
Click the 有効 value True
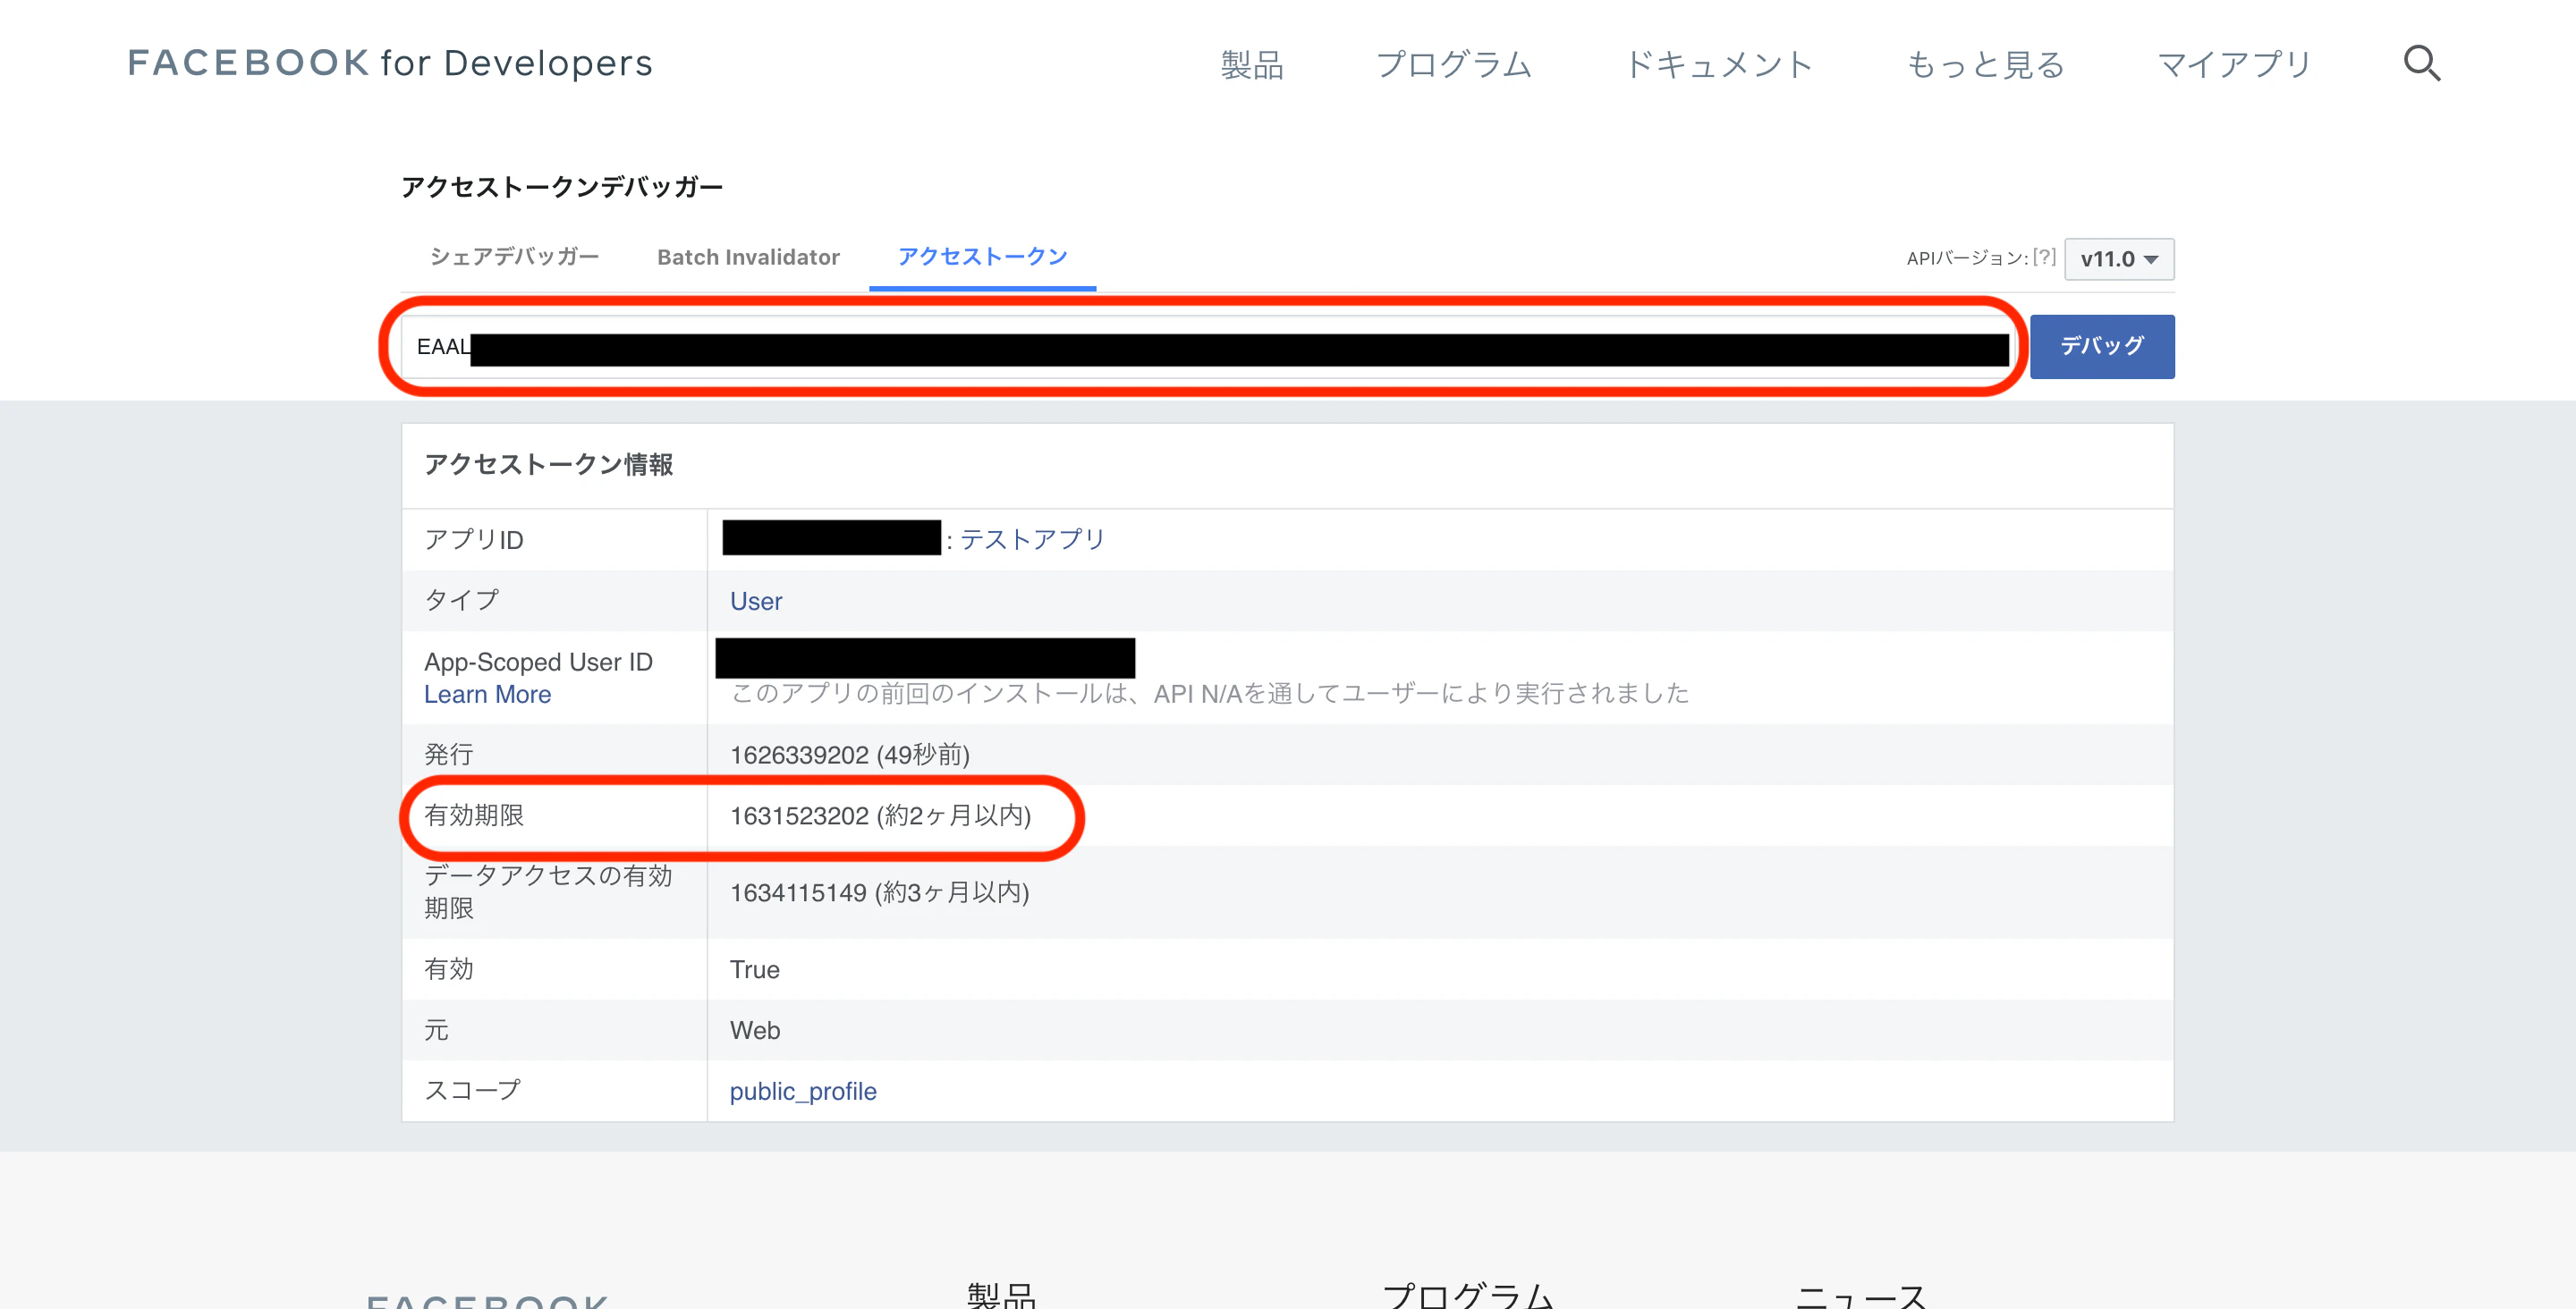coord(754,969)
